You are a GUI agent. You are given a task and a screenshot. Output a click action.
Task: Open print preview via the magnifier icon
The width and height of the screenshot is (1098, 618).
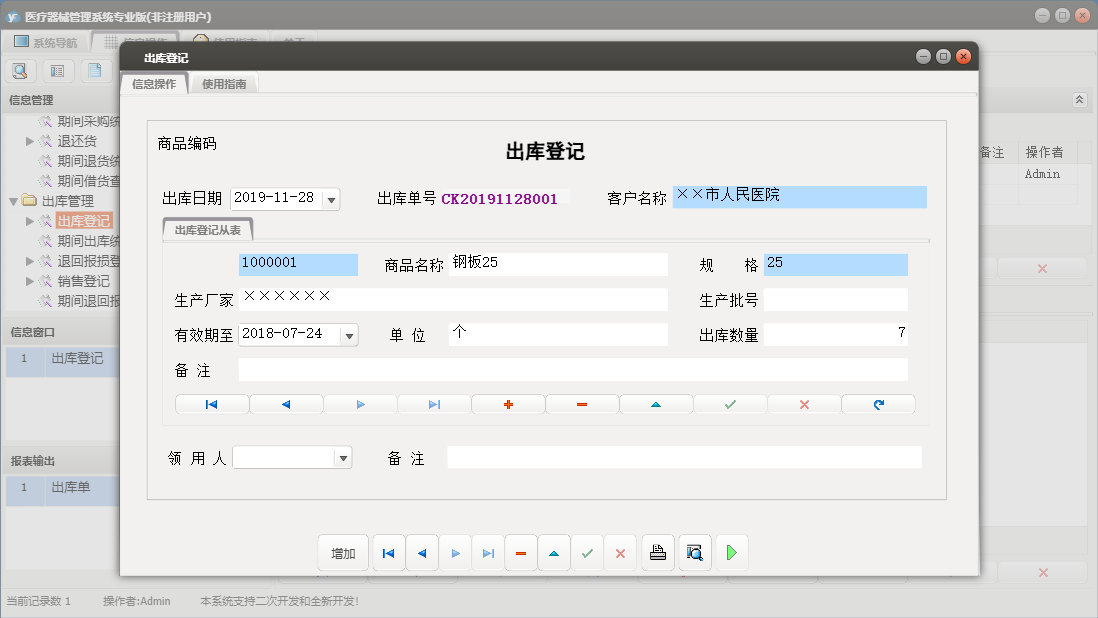694,552
